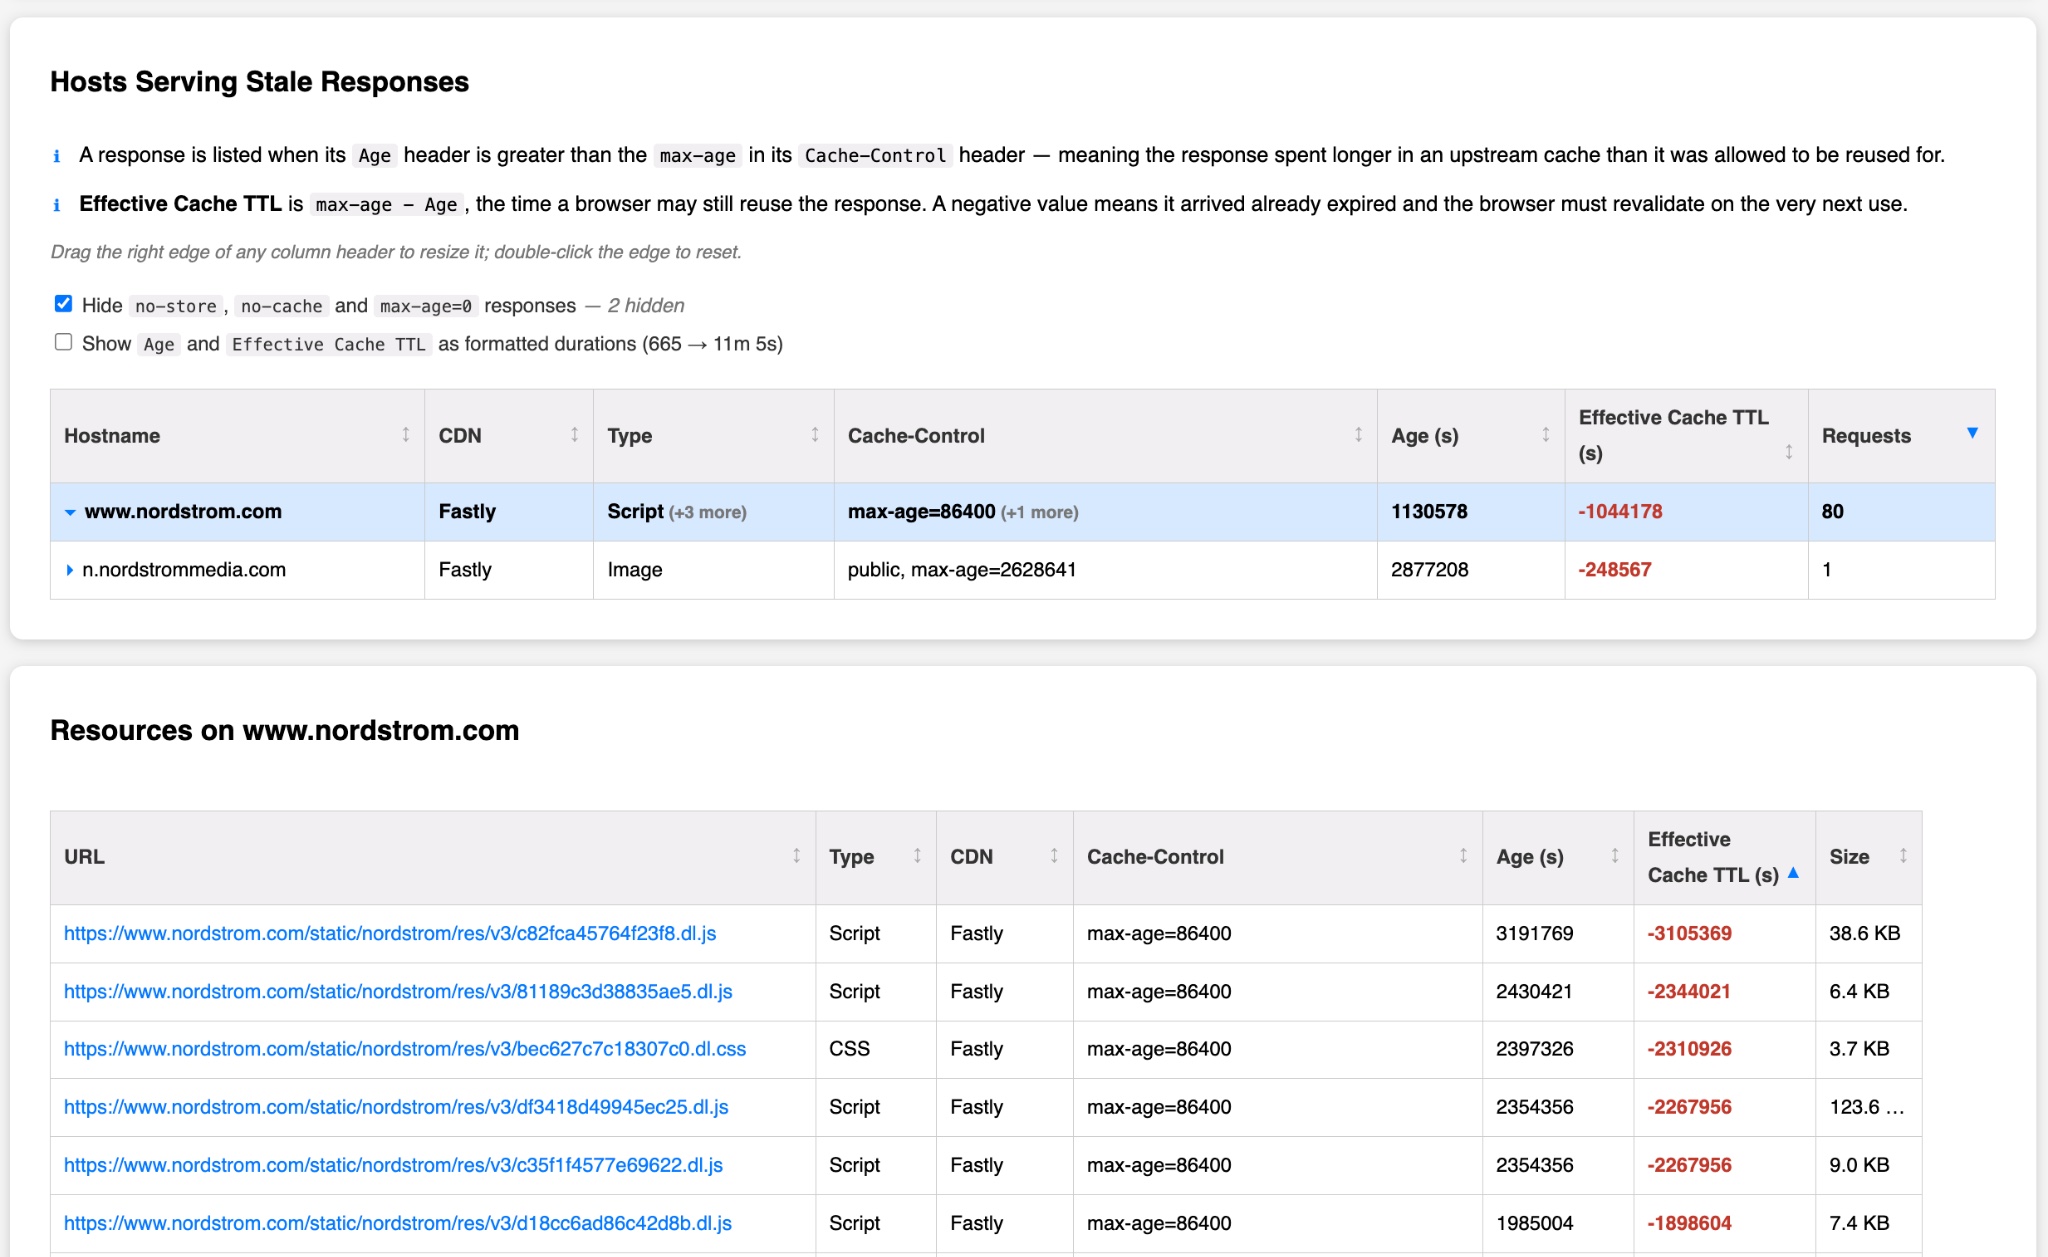Click info icon beside Age header explanation
Screen dimensions: 2048x1257
click(x=57, y=156)
